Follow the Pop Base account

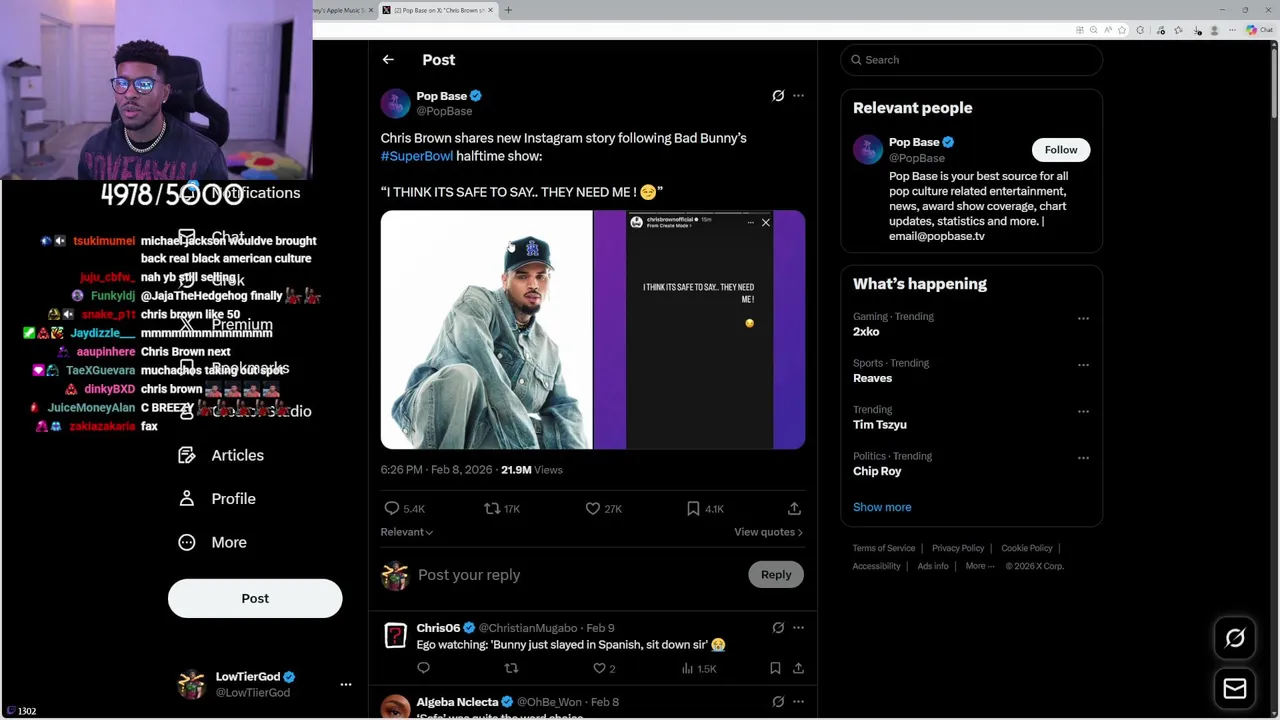click(1061, 150)
